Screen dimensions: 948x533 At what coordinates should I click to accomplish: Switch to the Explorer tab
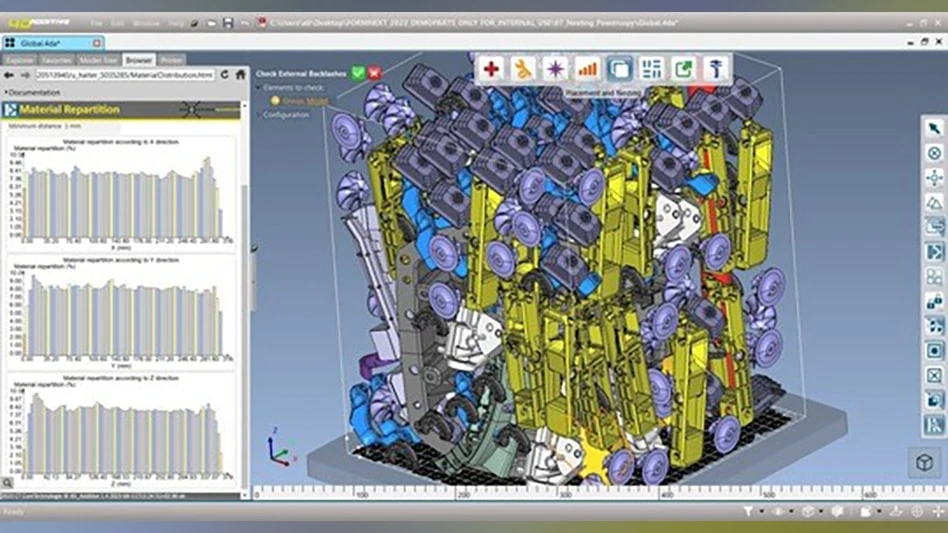(x=20, y=60)
